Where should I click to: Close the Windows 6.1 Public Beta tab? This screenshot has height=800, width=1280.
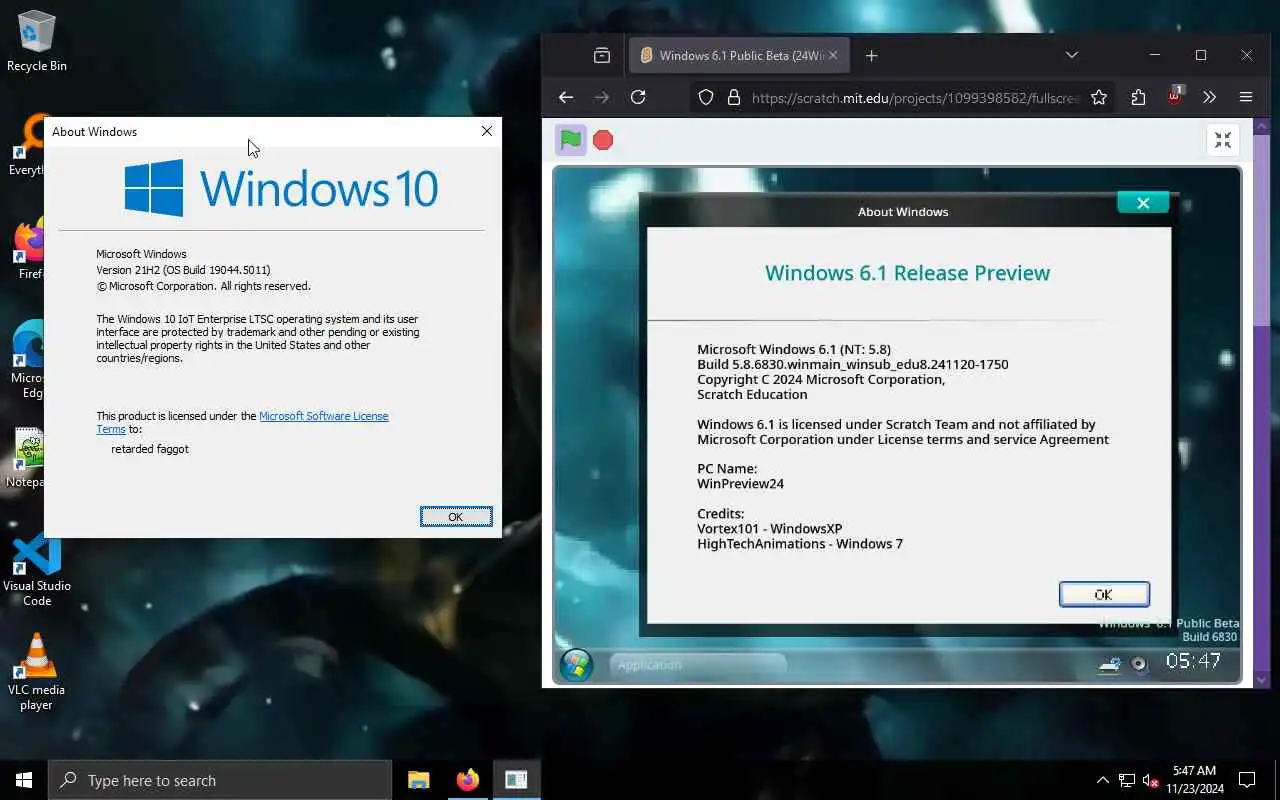pos(833,55)
